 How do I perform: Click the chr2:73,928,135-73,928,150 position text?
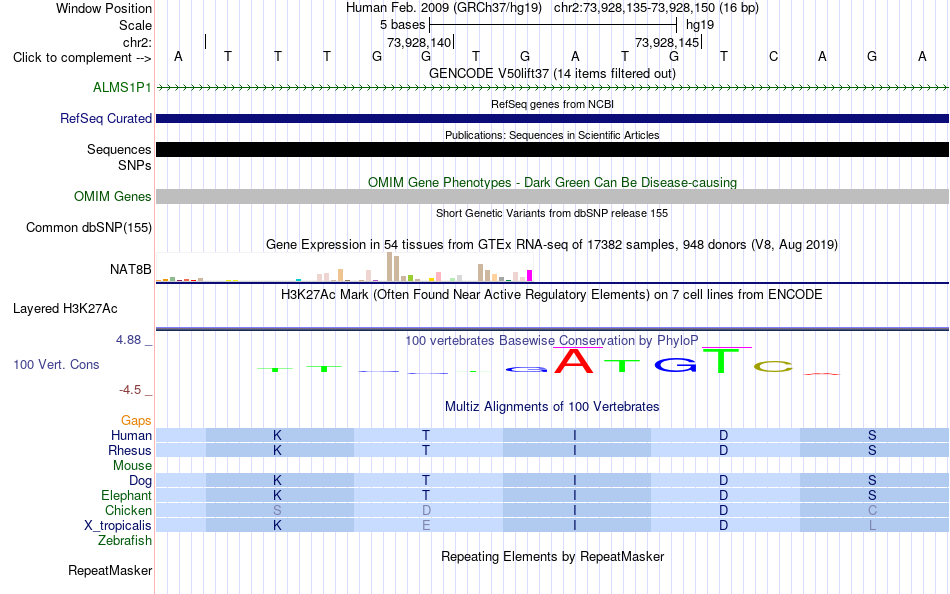click(656, 8)
